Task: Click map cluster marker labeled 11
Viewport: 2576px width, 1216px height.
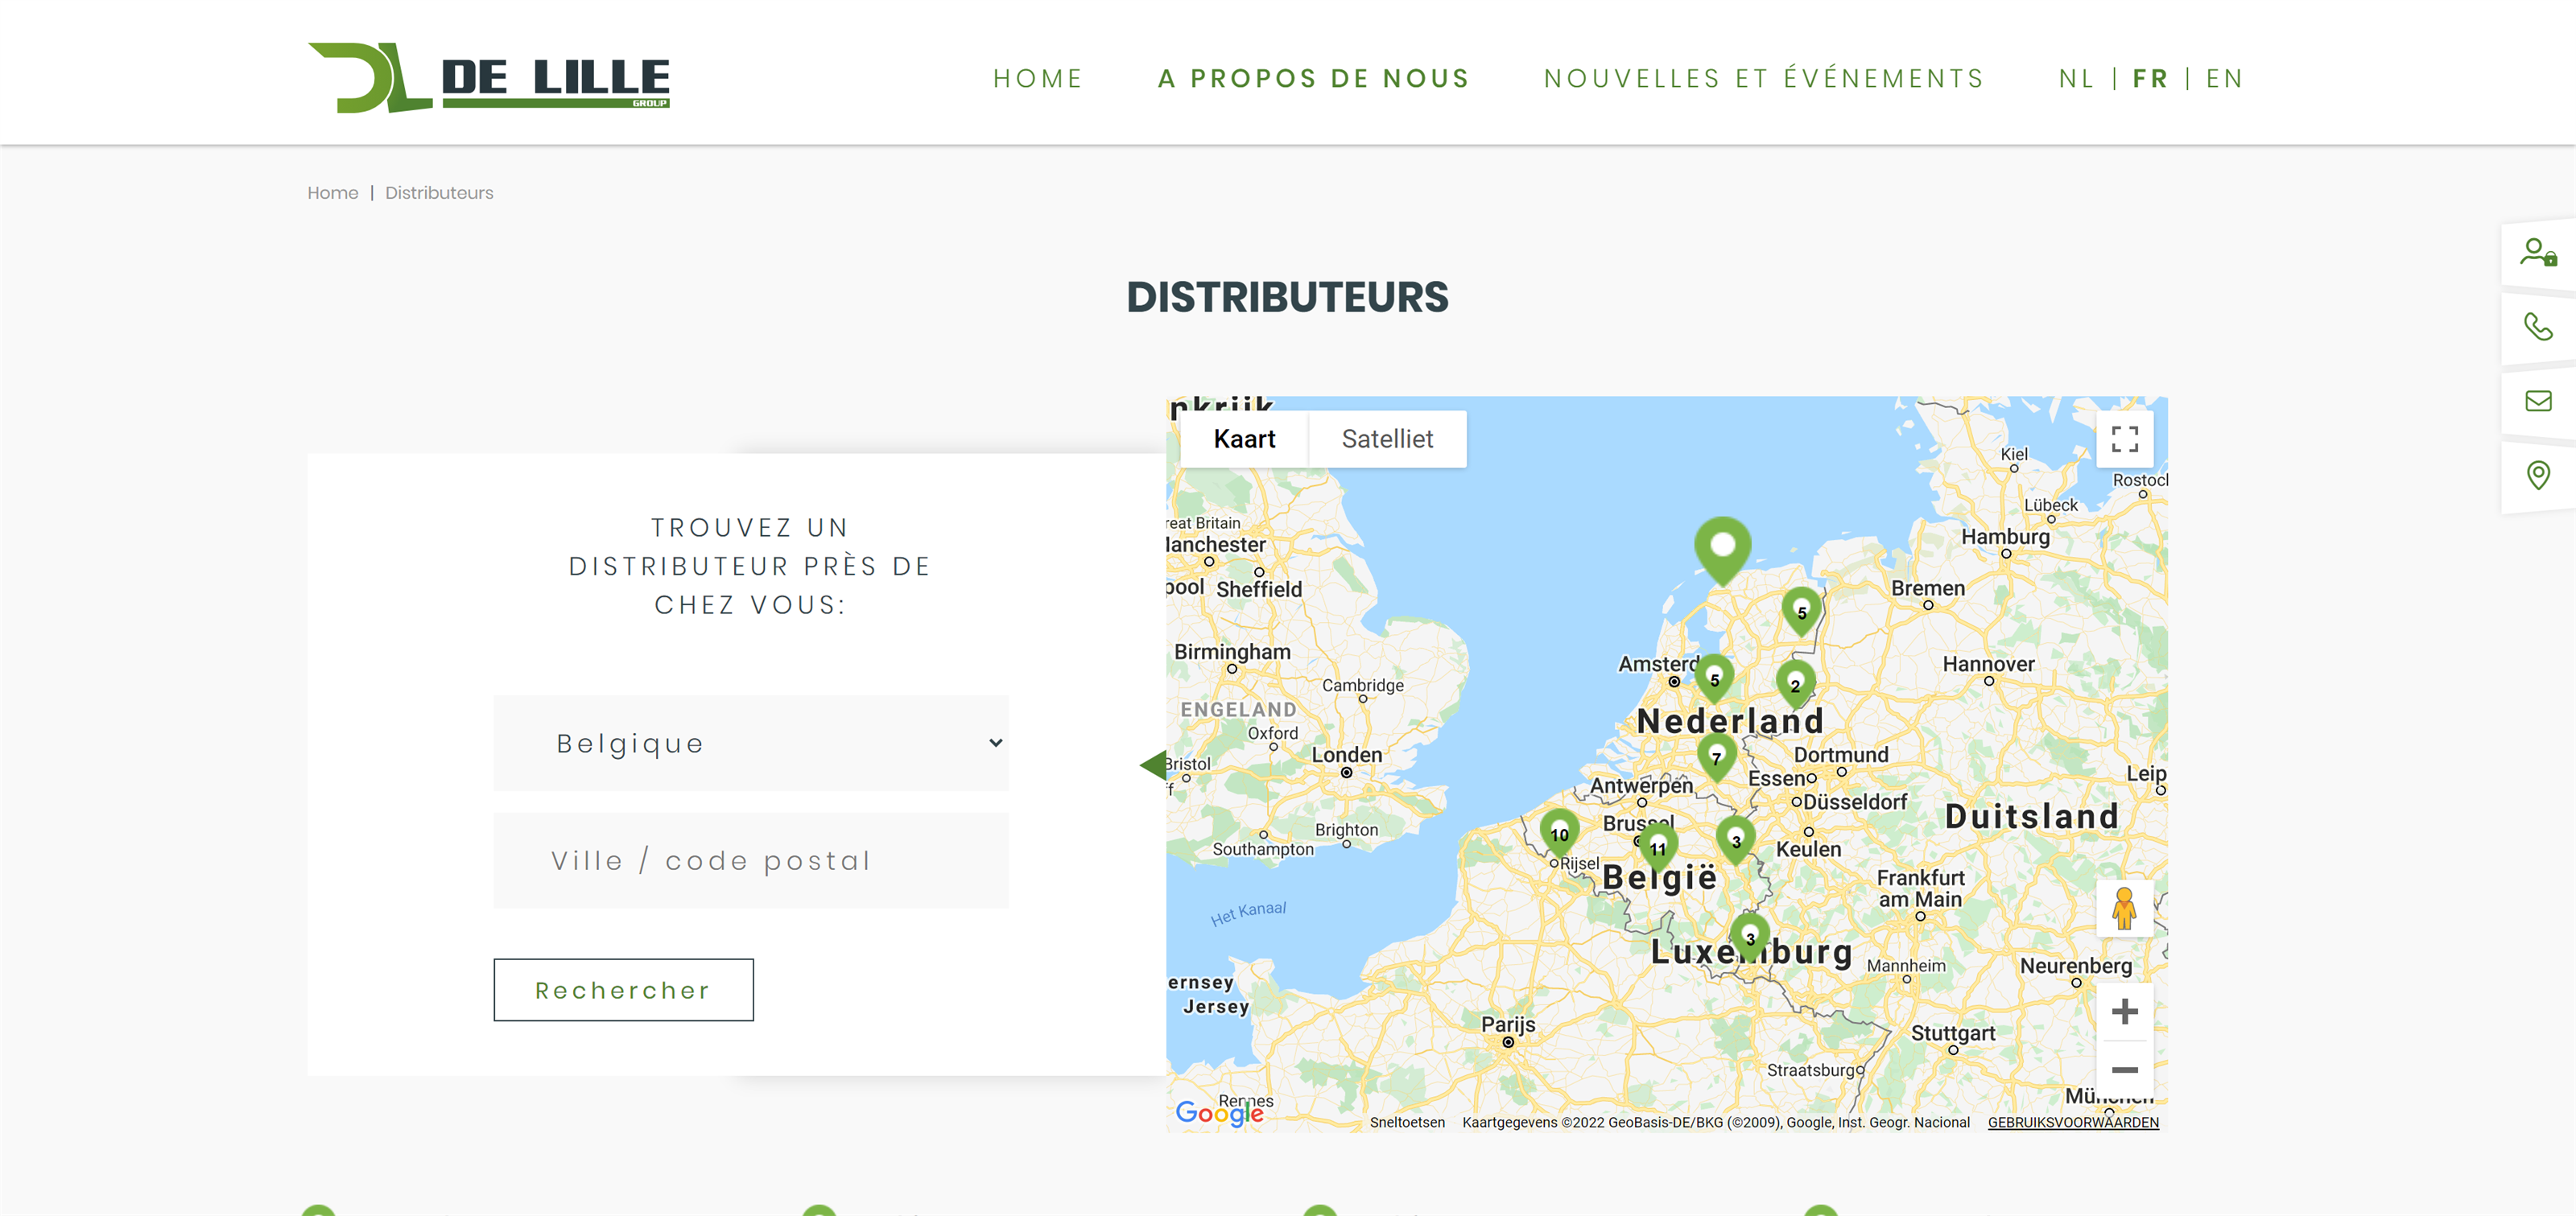Action: pos(1658,846)
